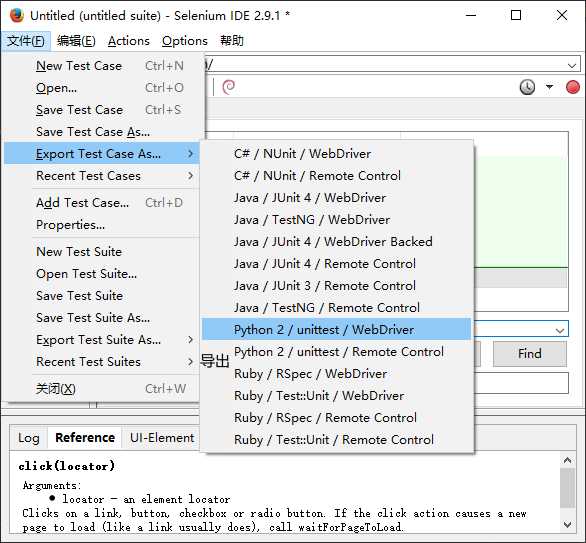The height and width of the screenshot is (543, 586).
Task: Select Save Test Case As...
Action: point(102,132)
